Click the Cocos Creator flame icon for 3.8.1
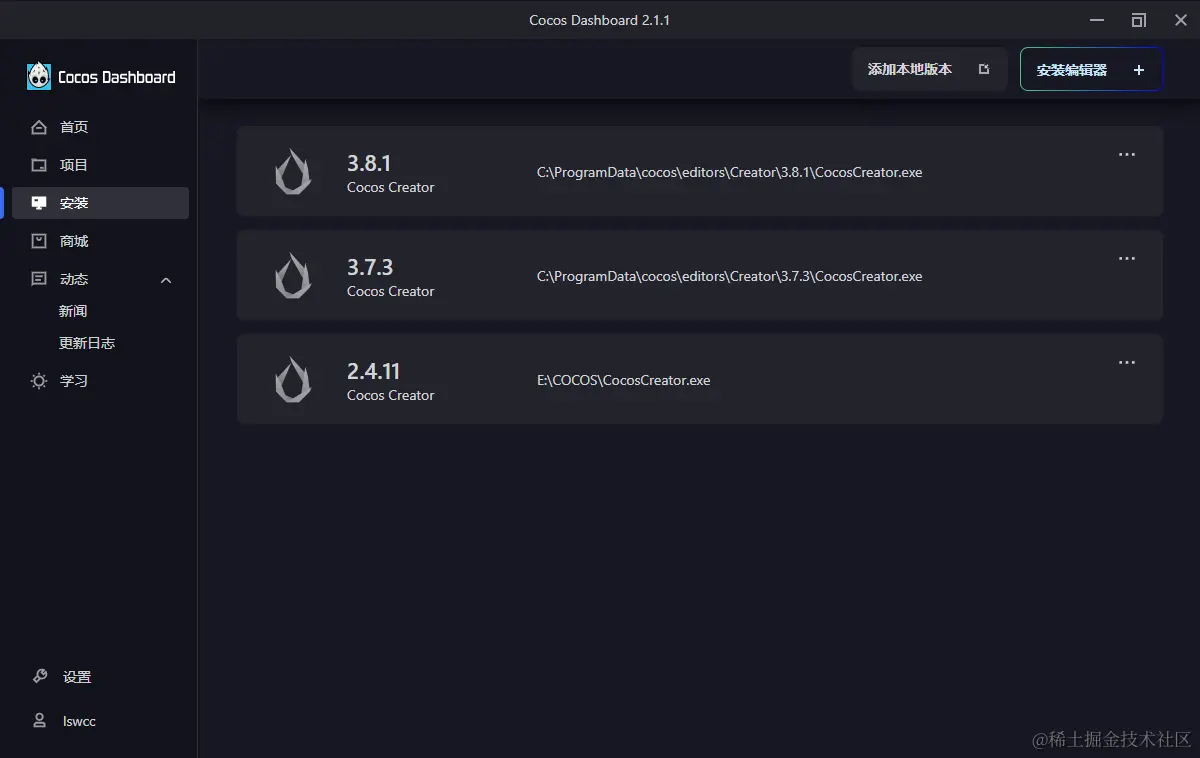This screenshot has width=1200, height=758. click(293, 171)
